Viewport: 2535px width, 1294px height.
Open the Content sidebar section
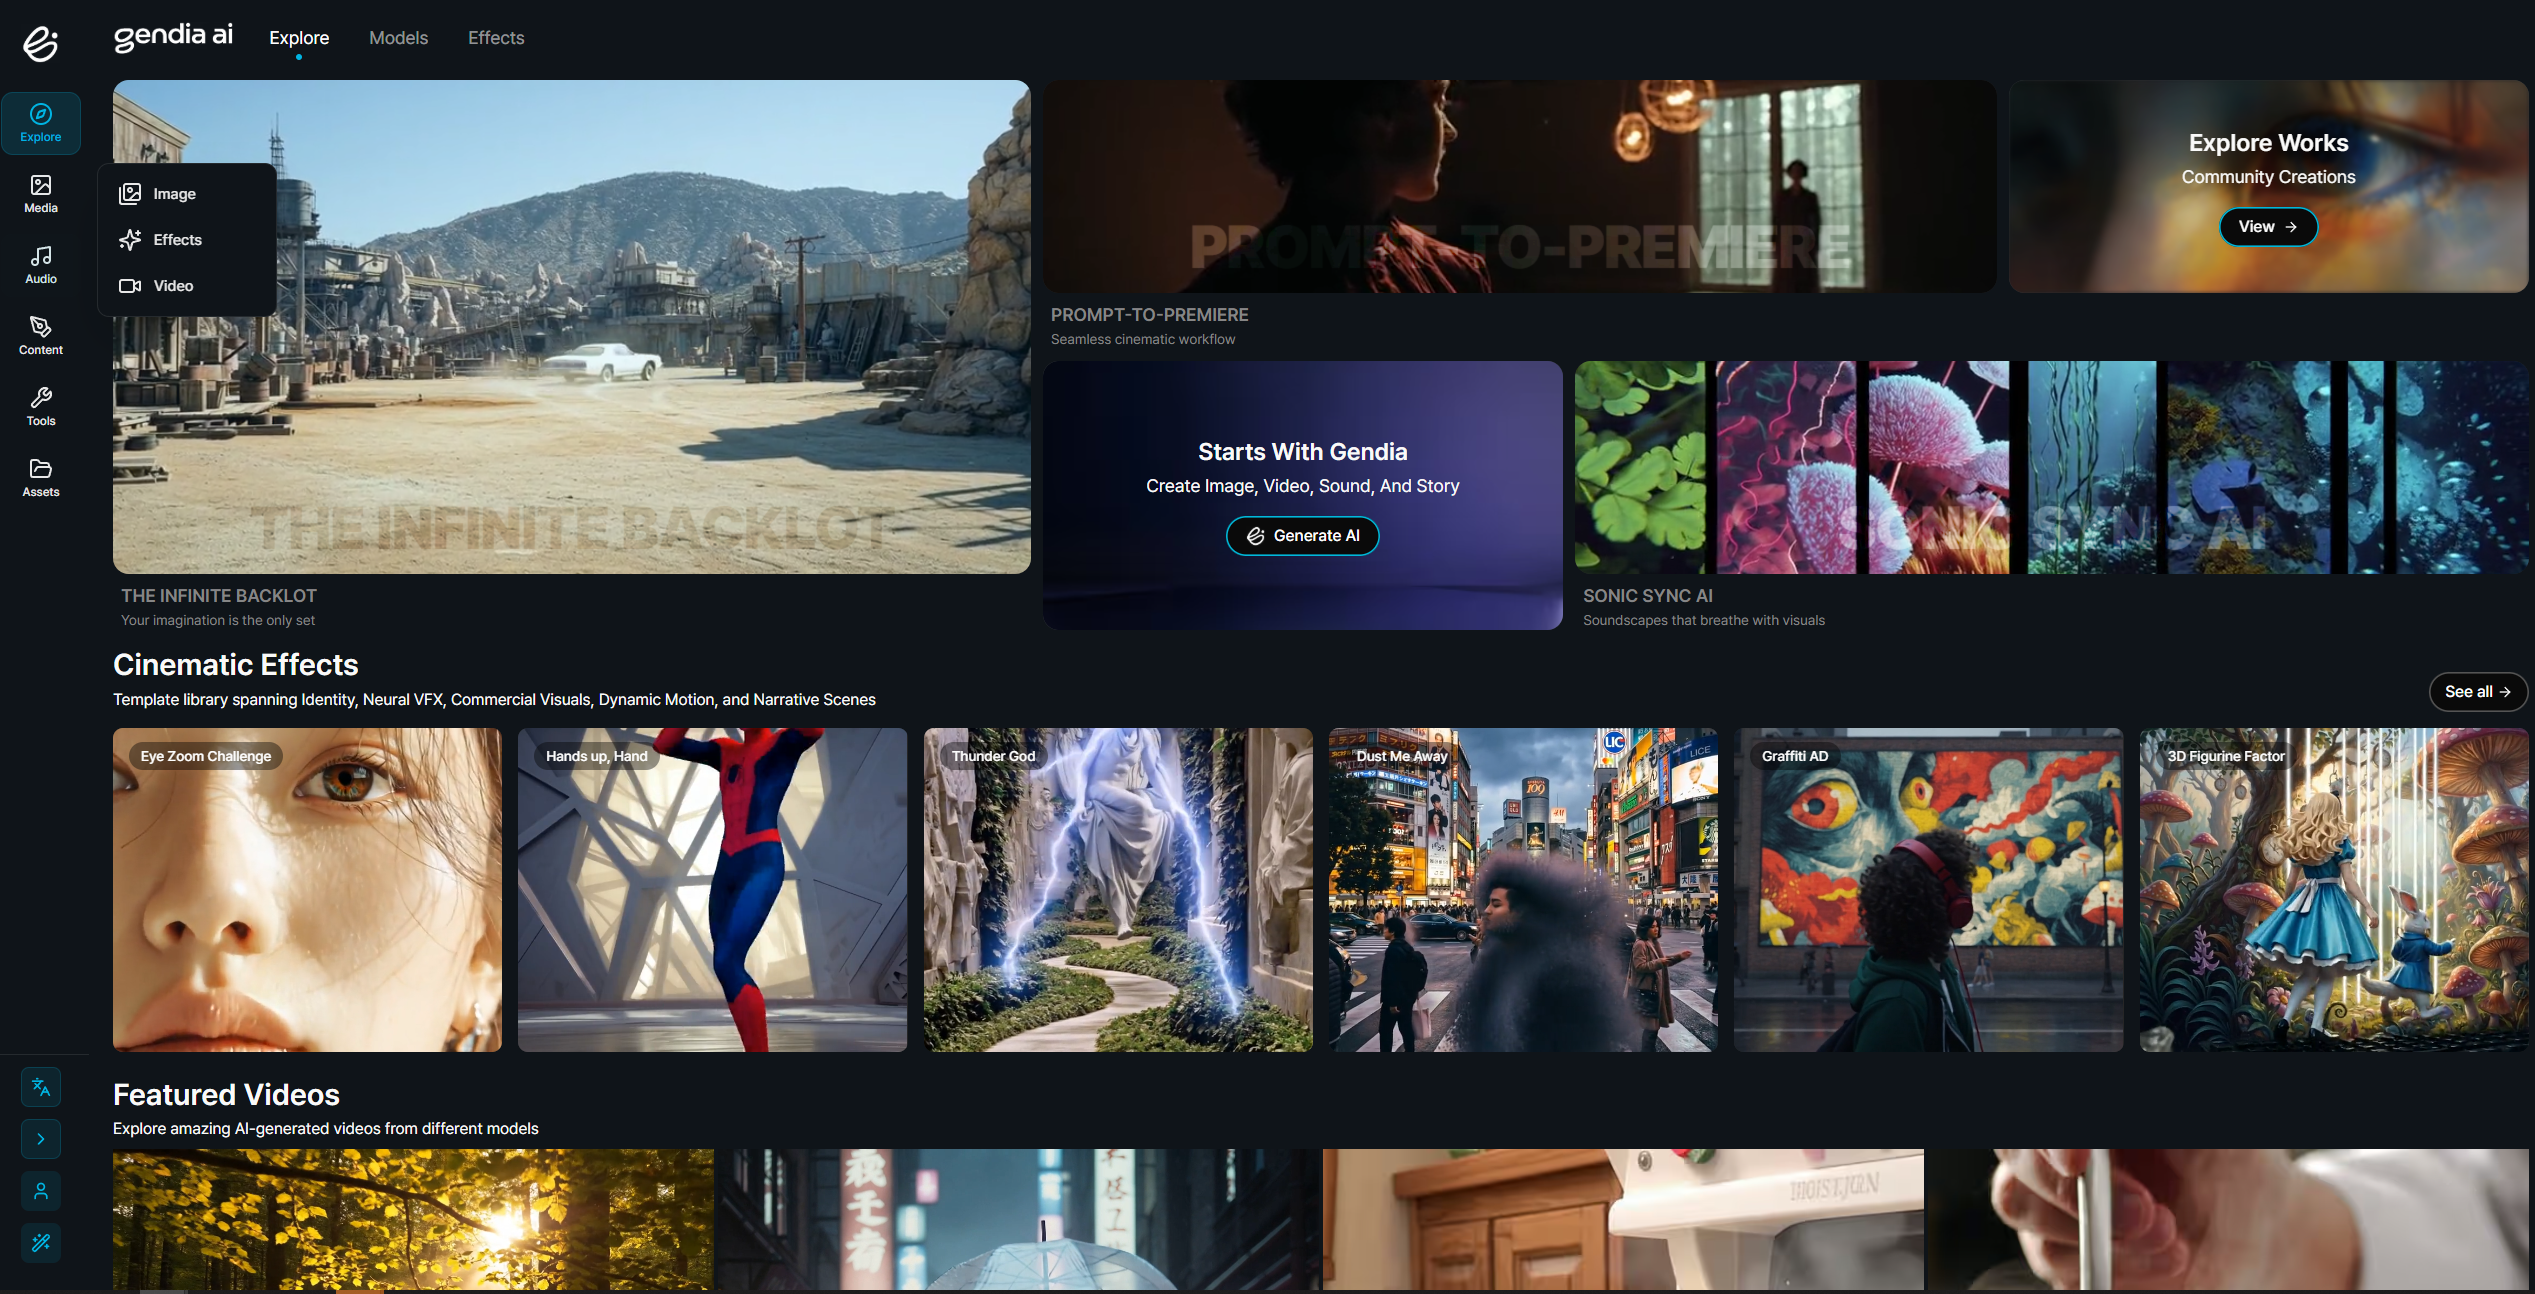41,336
